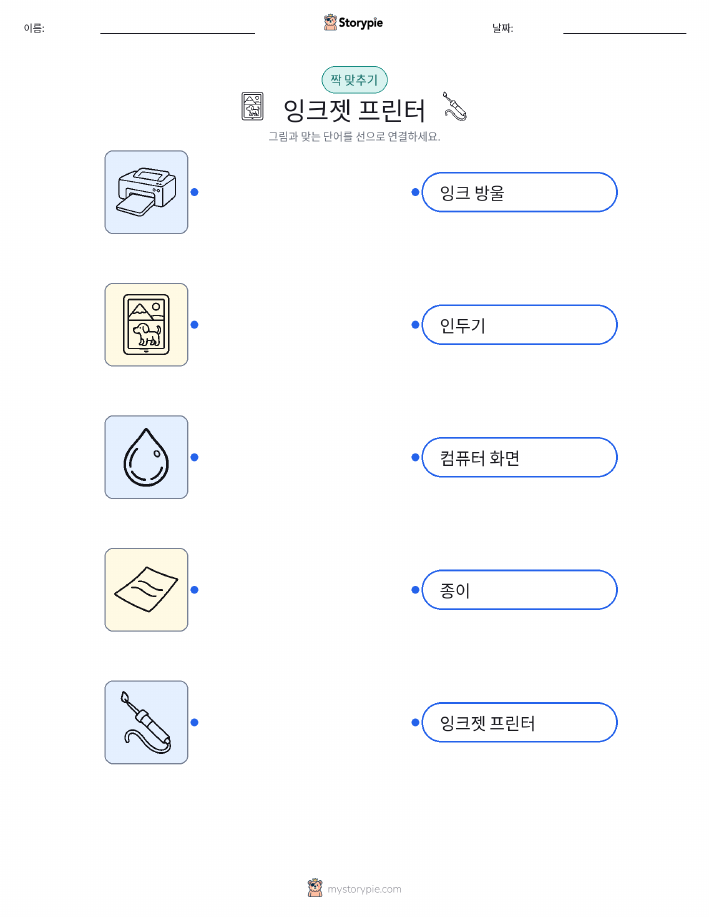Click the 이름 name line field
709x917 pixels.
177,28
